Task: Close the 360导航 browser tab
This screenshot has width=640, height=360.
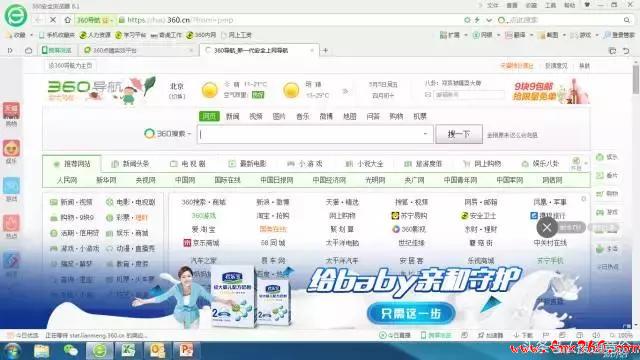Action: pos(312,50)
